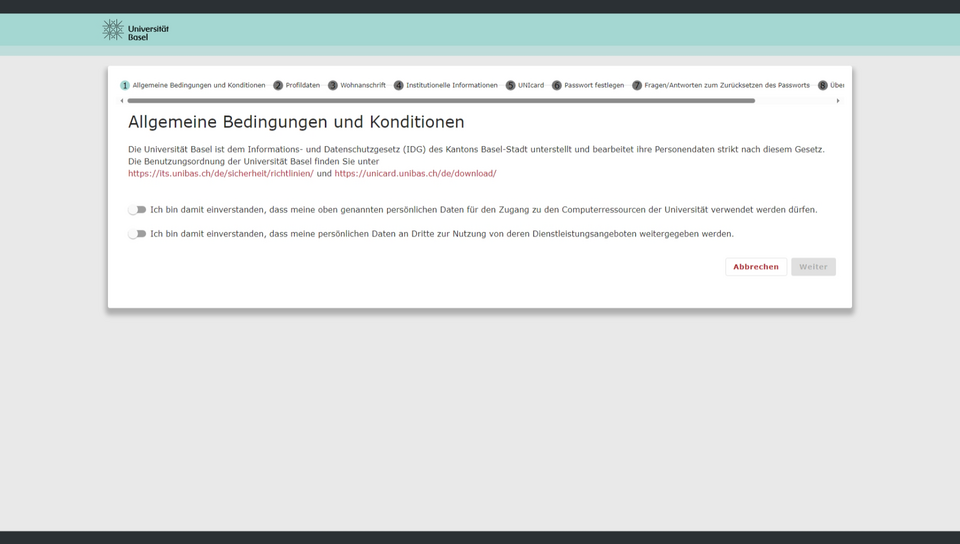Click step 7 number icon for Fragen/Antworten
This screenshot has height=544, width=960.
(x=637, y=86)
